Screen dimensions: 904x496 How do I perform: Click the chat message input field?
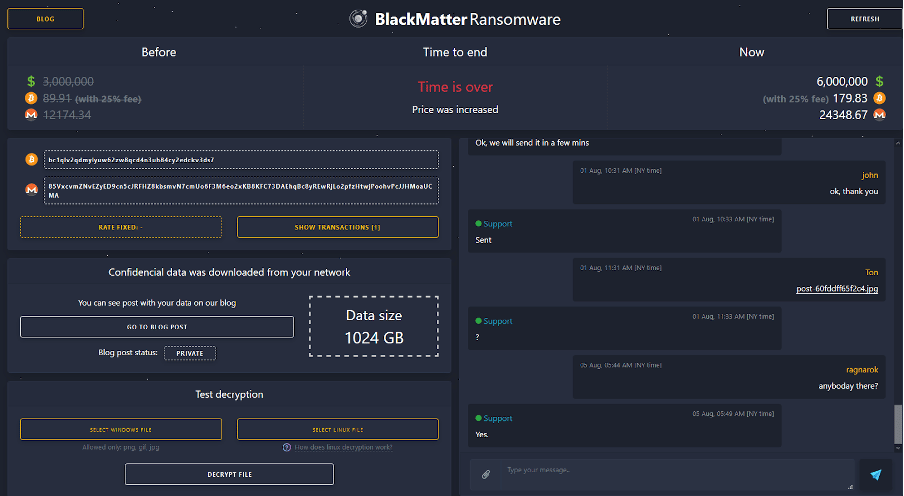pyautogui.click(x=675, y=471)
